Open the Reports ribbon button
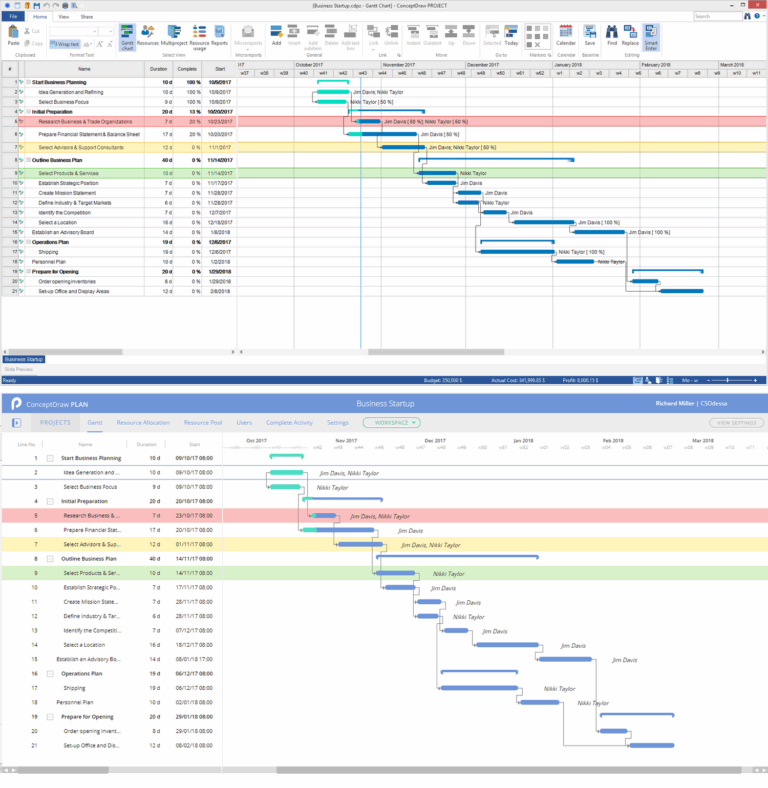The image size is (768, 788). [219, 36]
